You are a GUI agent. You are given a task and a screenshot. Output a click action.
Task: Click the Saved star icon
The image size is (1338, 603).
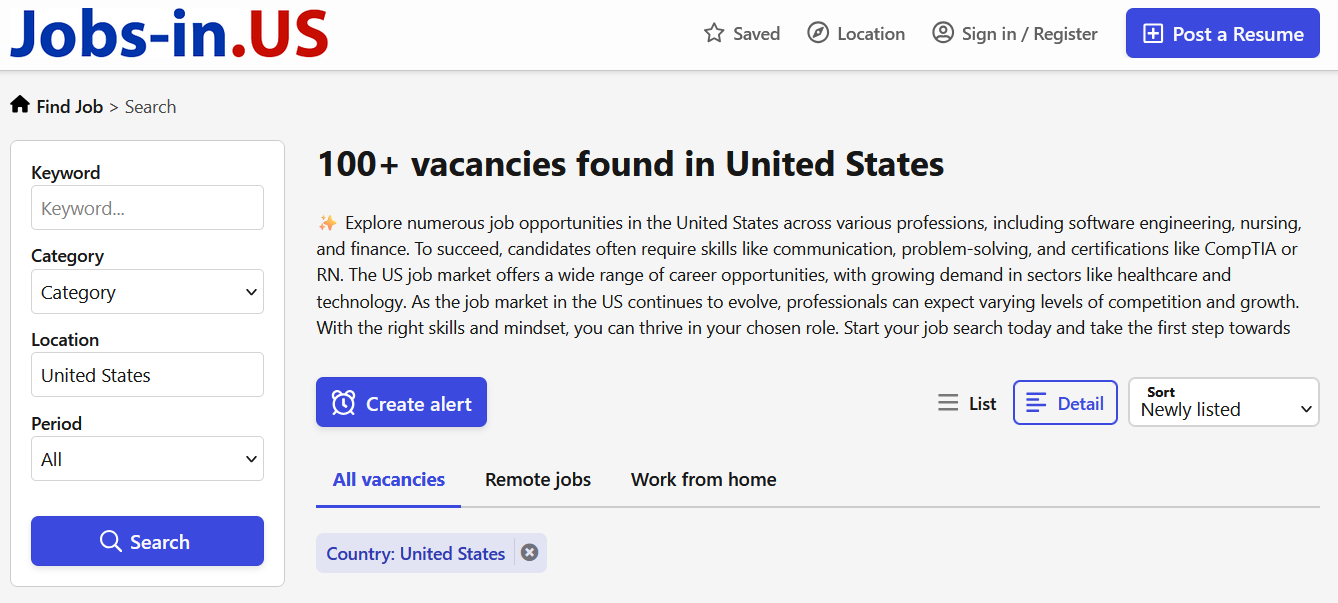[714, 32]
